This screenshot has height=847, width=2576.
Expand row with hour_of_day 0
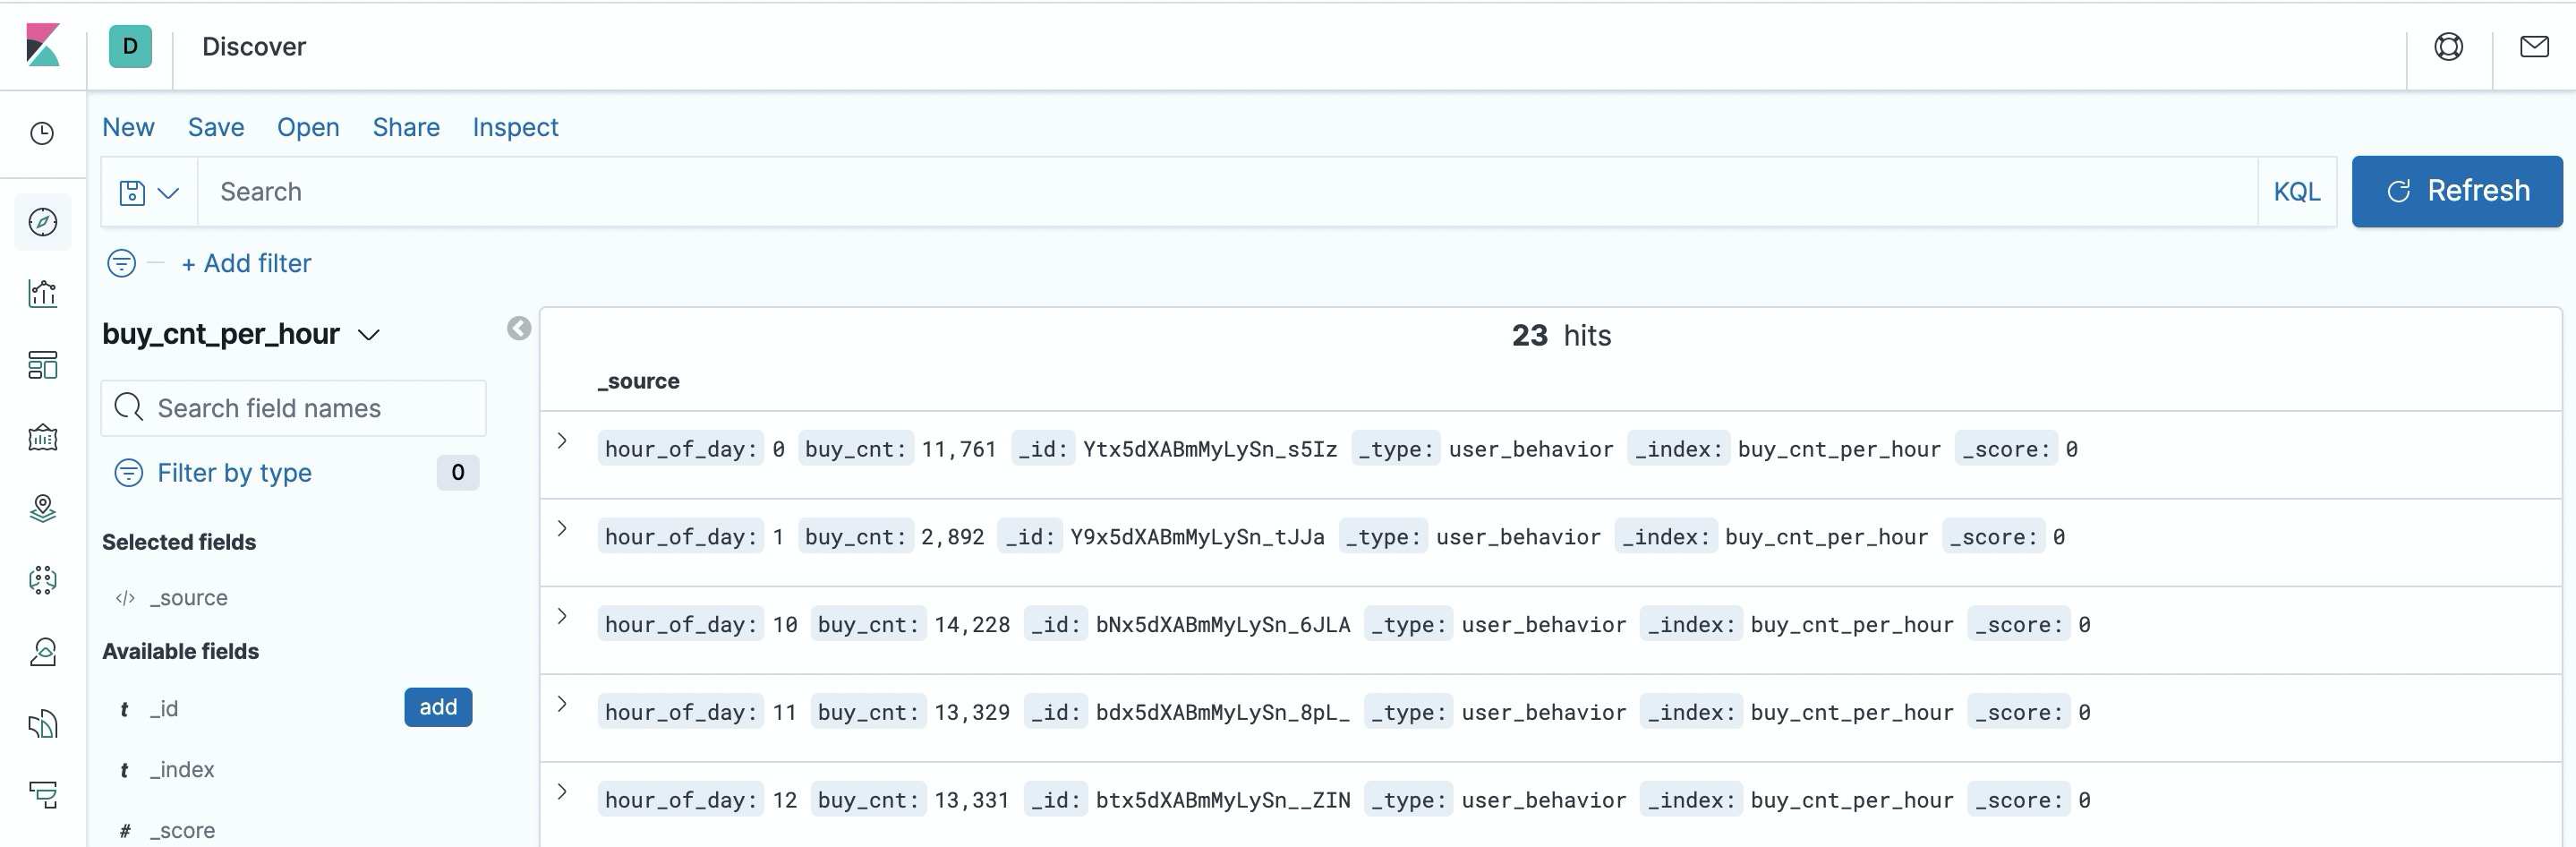pyautogui.click(x=562, y=441)
